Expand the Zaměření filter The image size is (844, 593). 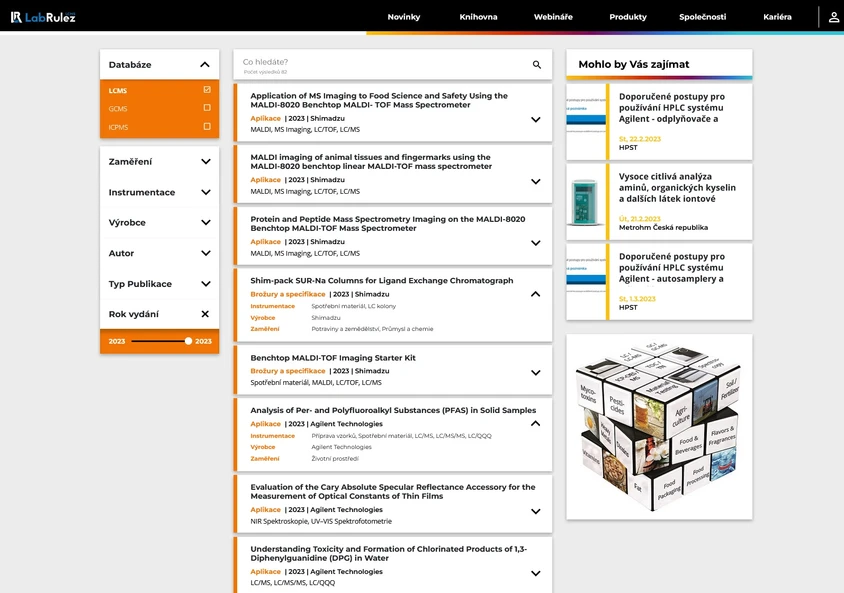point(206,161)
